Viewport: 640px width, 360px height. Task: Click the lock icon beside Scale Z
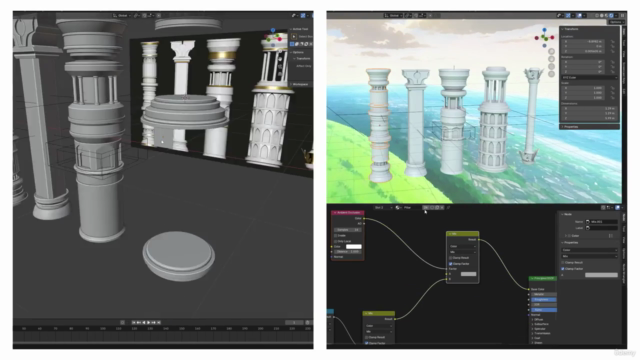(613, 98)
